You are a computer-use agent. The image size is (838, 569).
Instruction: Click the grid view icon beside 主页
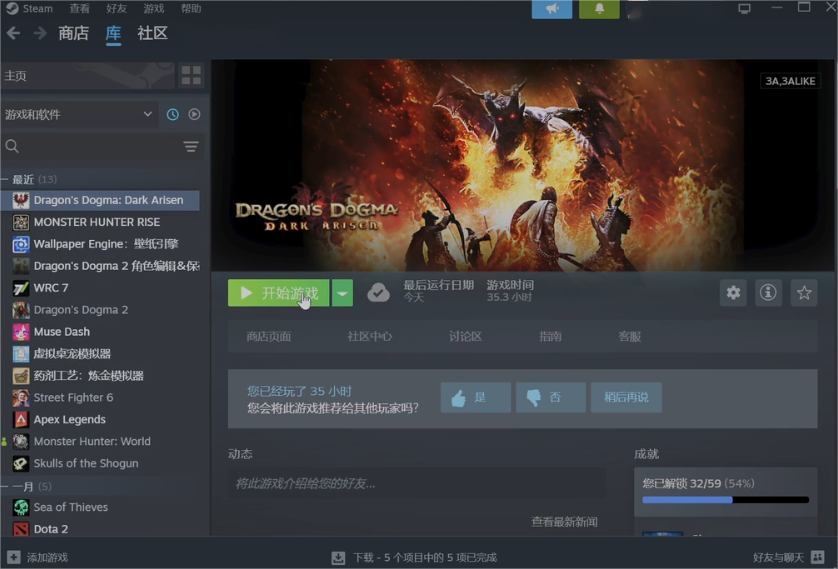click(191, 75)
